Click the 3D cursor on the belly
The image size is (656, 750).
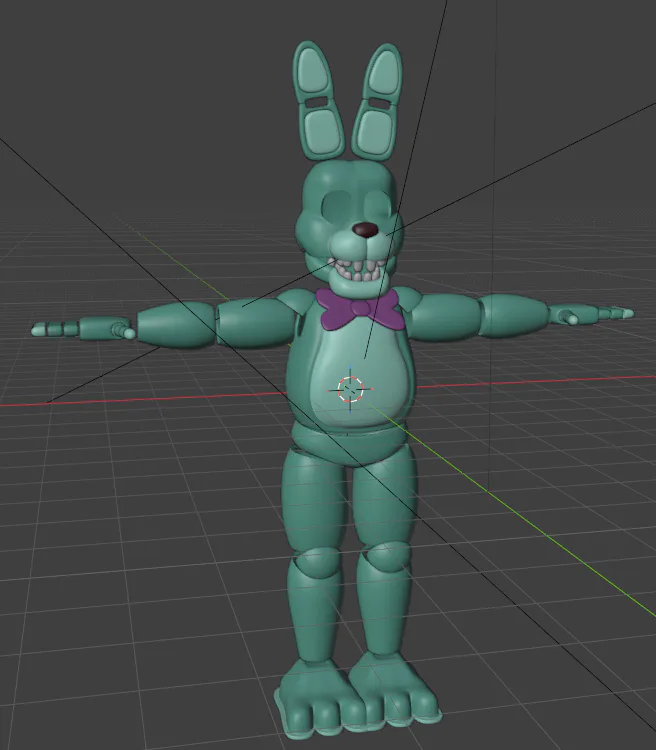[x=351, y=390]
